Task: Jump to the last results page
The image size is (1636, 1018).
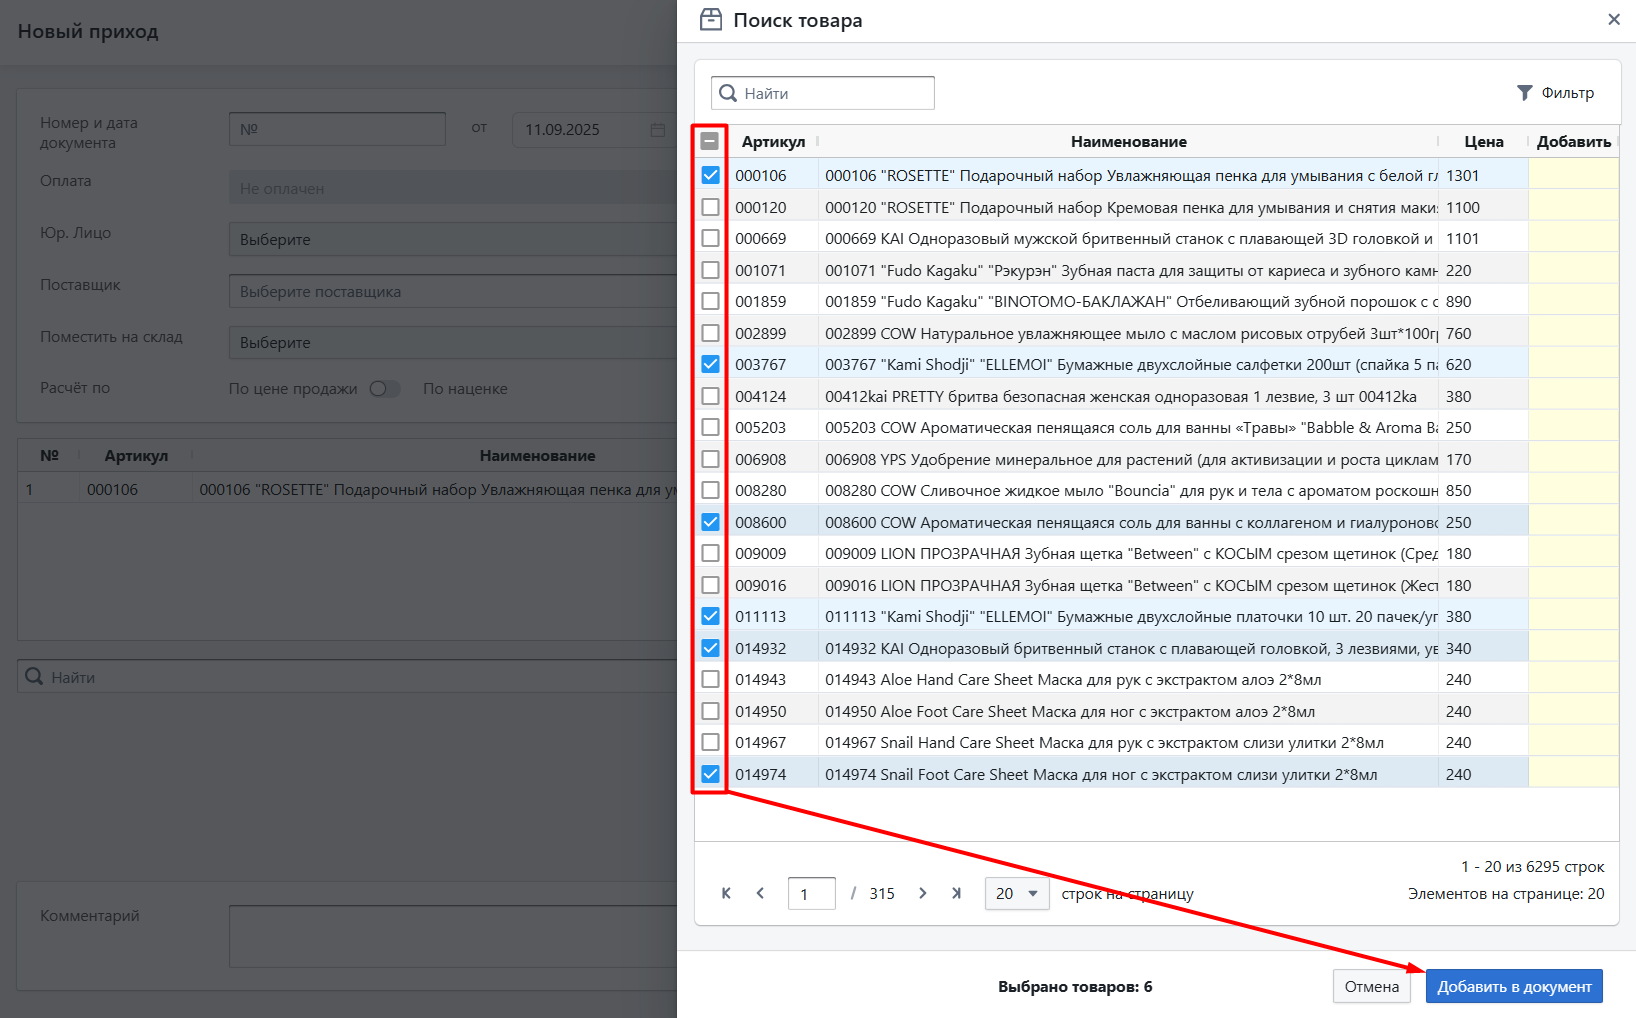Action: (956, 893)
